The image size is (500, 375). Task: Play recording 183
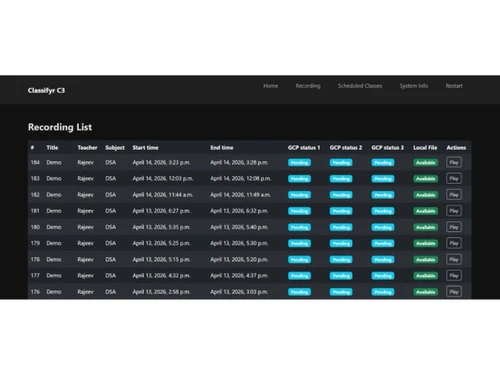[x=454, y=178]
